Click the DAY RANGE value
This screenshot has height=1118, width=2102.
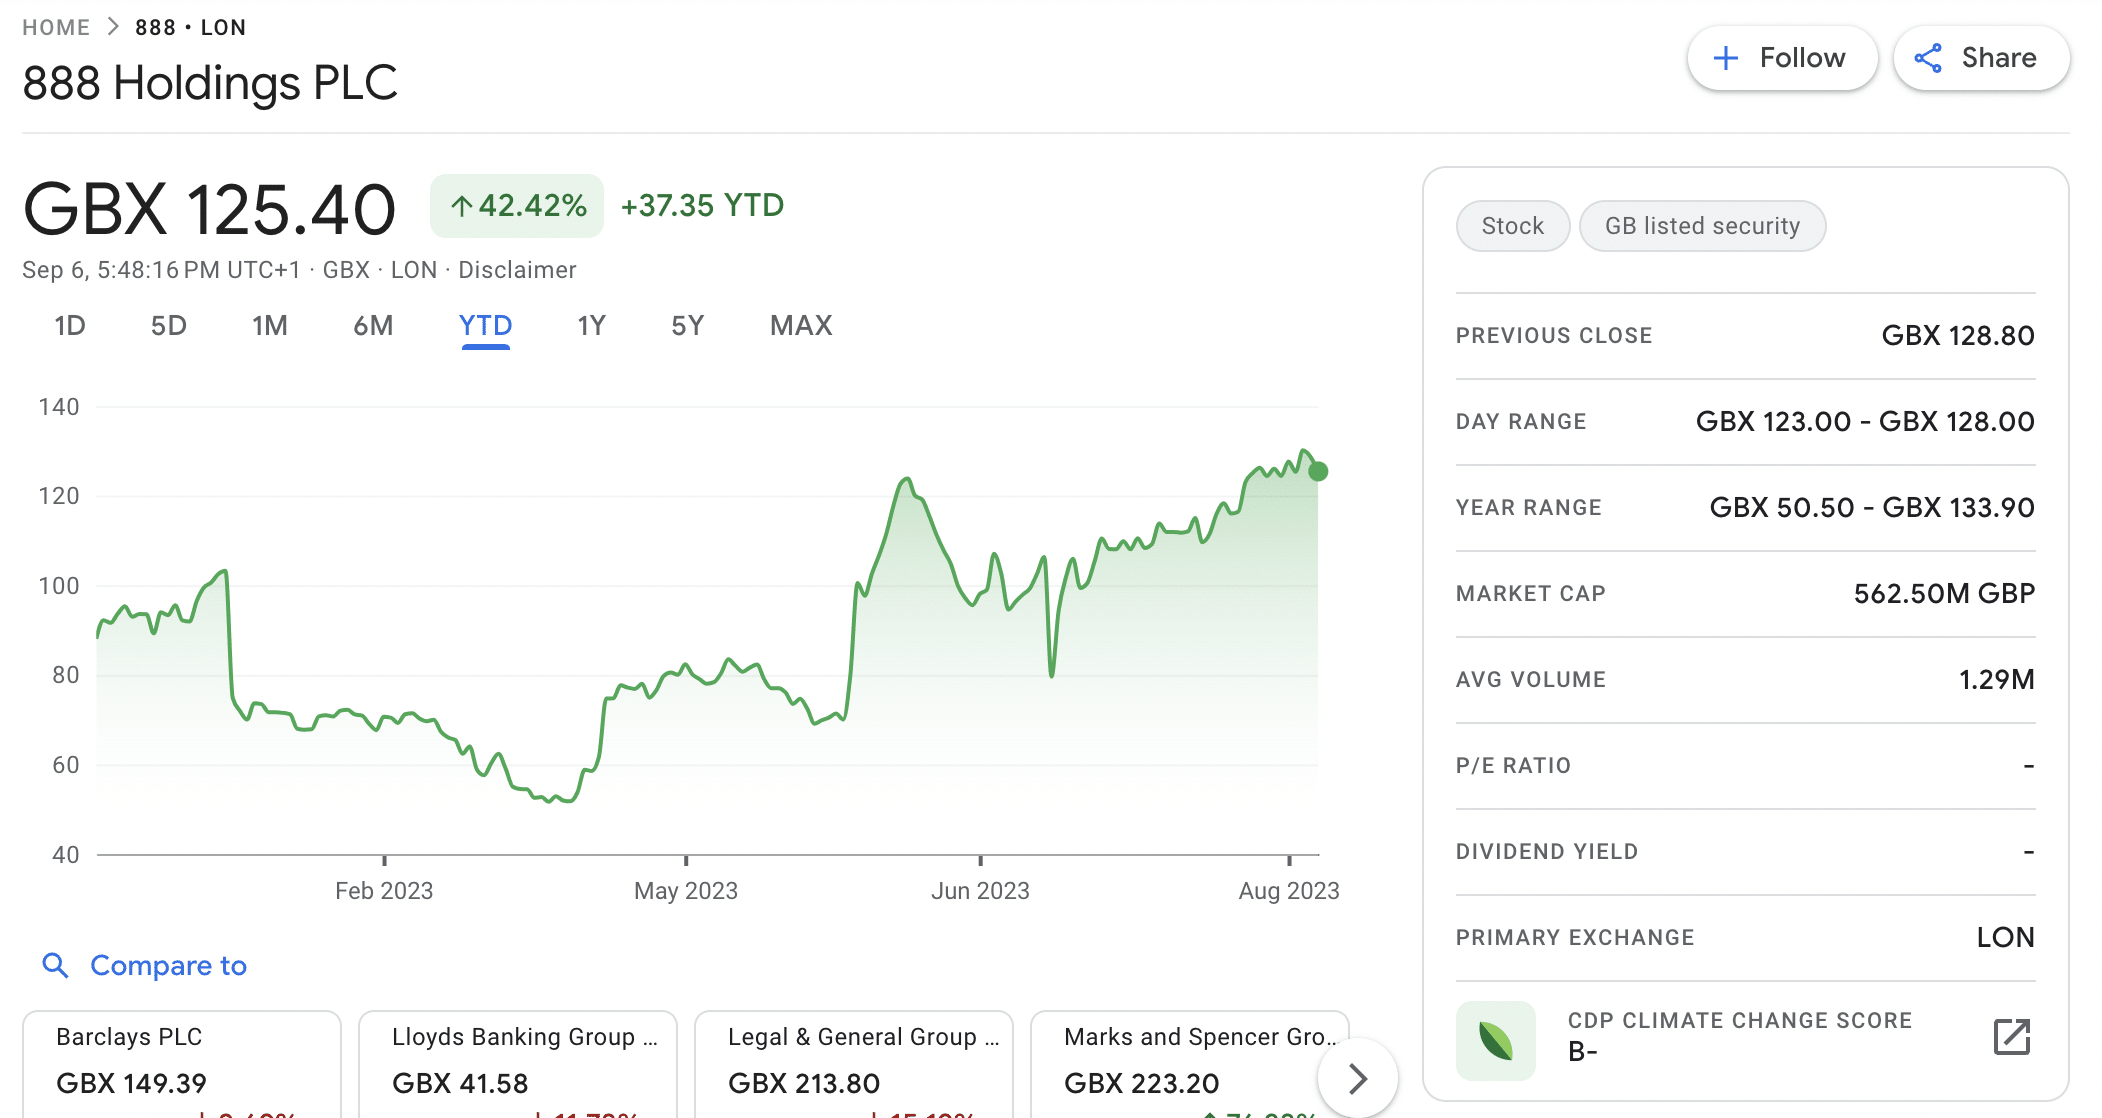[1865, 421]
